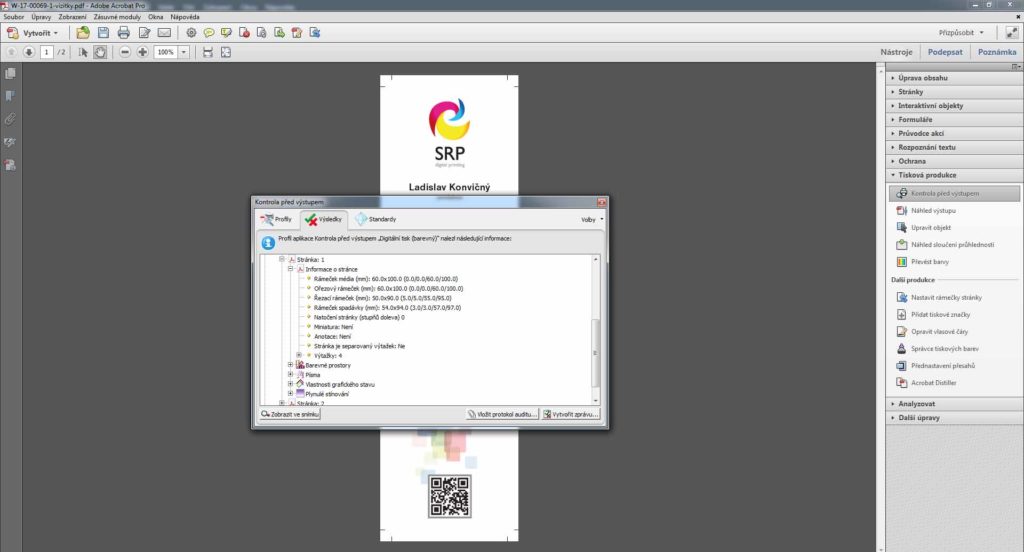This screenshot has height=552, width=1024.
Task: Open page thumbnails sidebar icon
Action: tap(10, 74)
